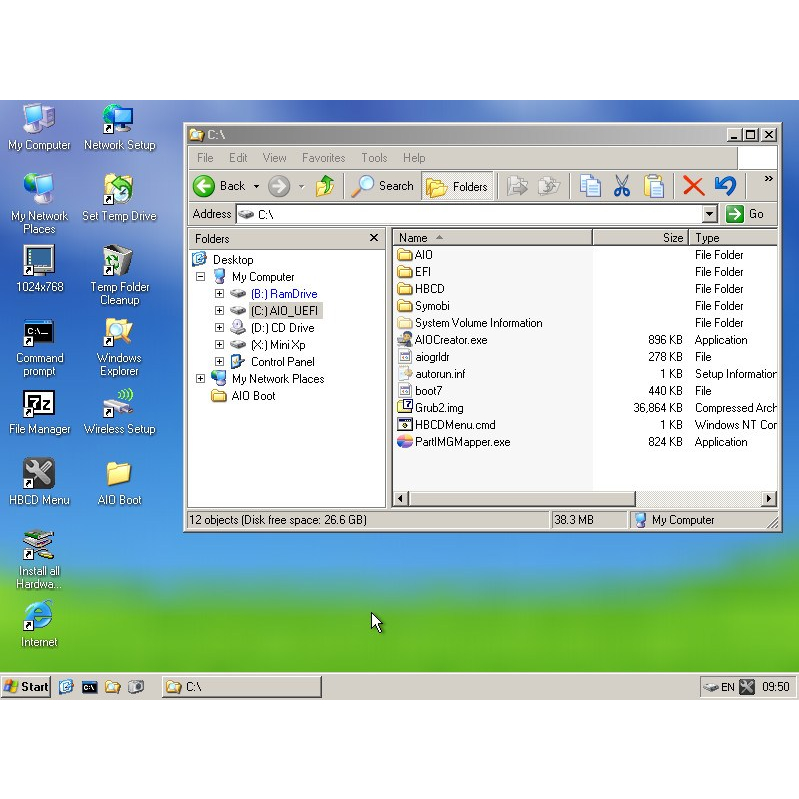Open the Address bar dropdown arrow
This screenshot has width=799, height=799.
coord(709,214)
